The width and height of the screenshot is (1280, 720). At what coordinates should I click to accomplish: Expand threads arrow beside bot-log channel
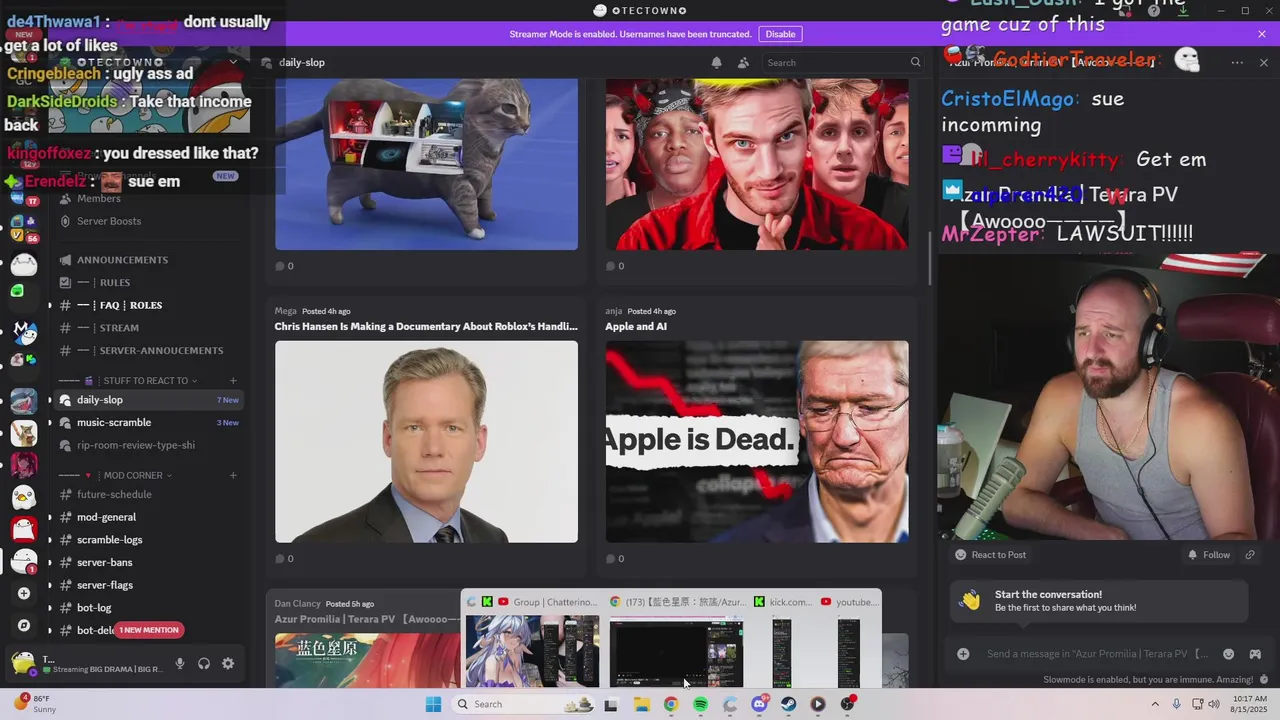(50, 608)
